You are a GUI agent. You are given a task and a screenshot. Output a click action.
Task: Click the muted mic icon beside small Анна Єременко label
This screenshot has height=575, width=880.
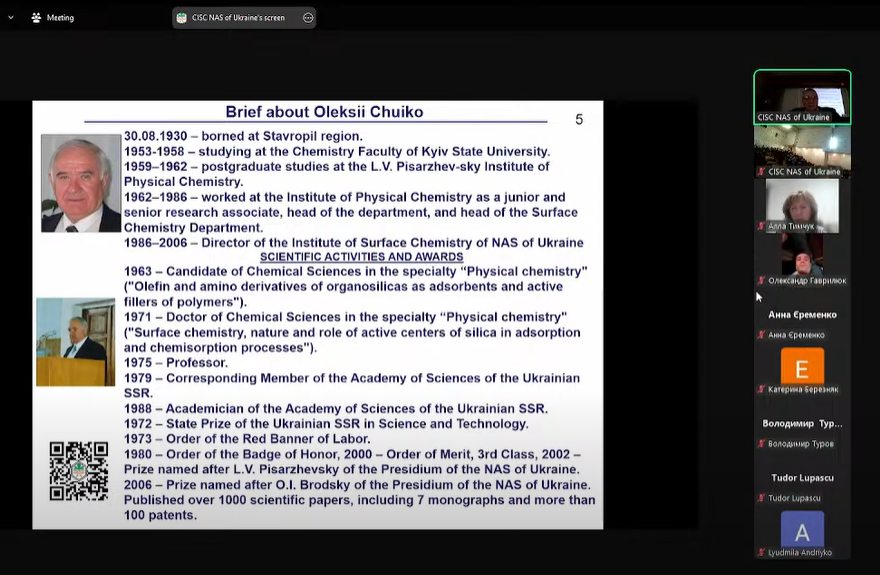pos(761,335)
